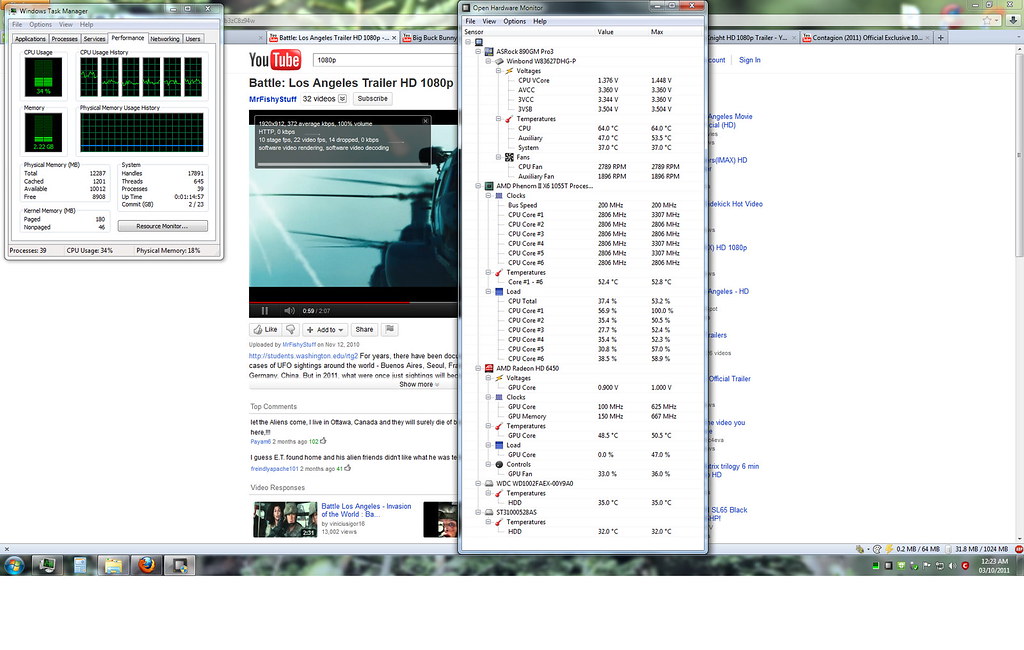This screenshot has width=1024, height=650.
Task: Click the Resource Monitor button
Action: coord(163,226)
